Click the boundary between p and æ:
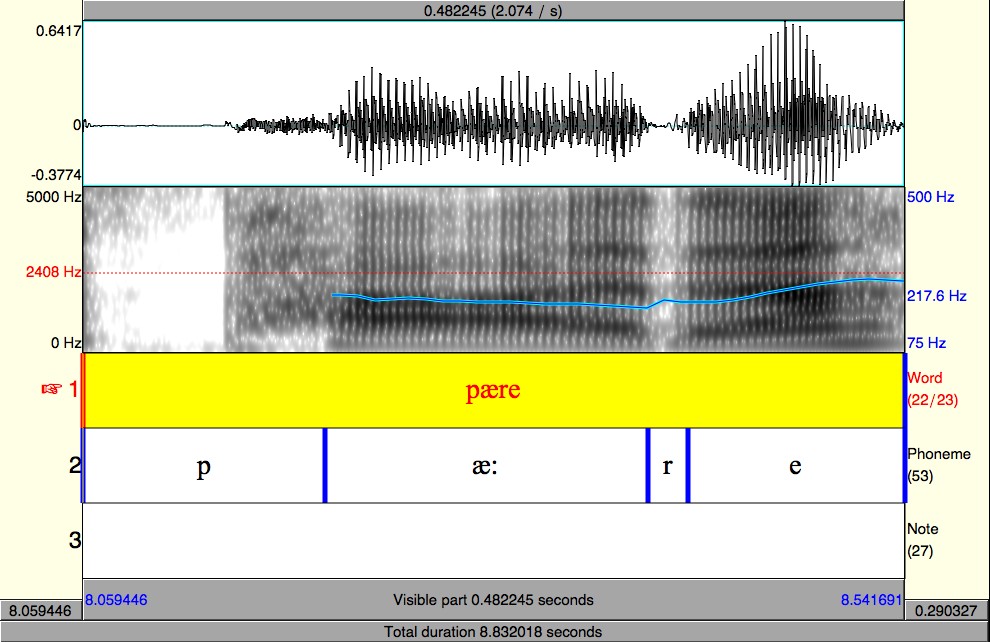The image size is (990, 642). pos(325,466)
